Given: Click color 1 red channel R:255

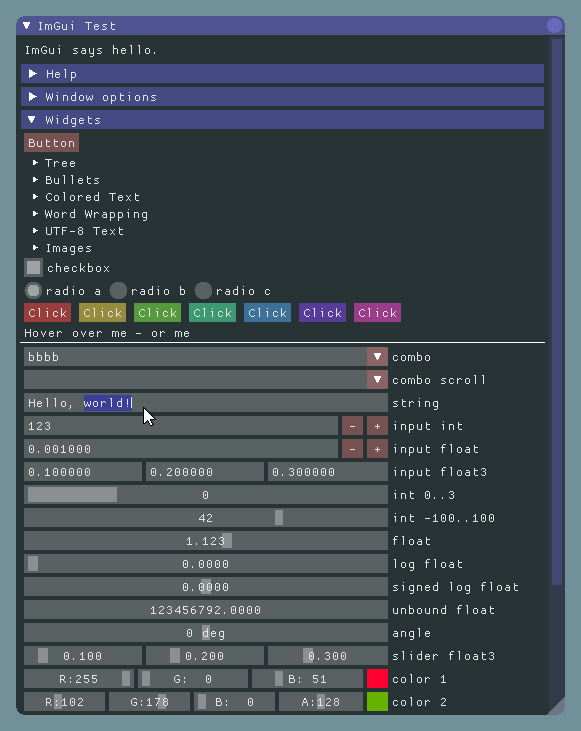Looking at the screenshot, I should tap(79, 678).
